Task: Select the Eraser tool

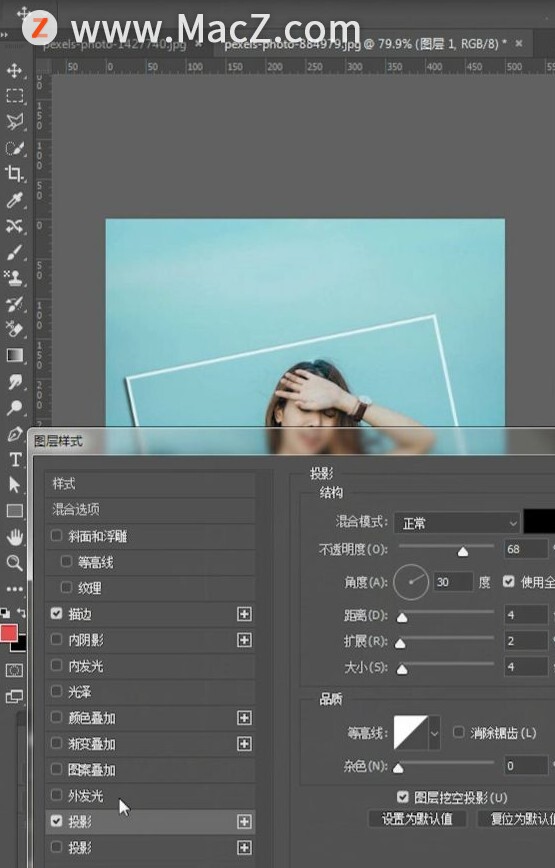Action: coord(14,329)
